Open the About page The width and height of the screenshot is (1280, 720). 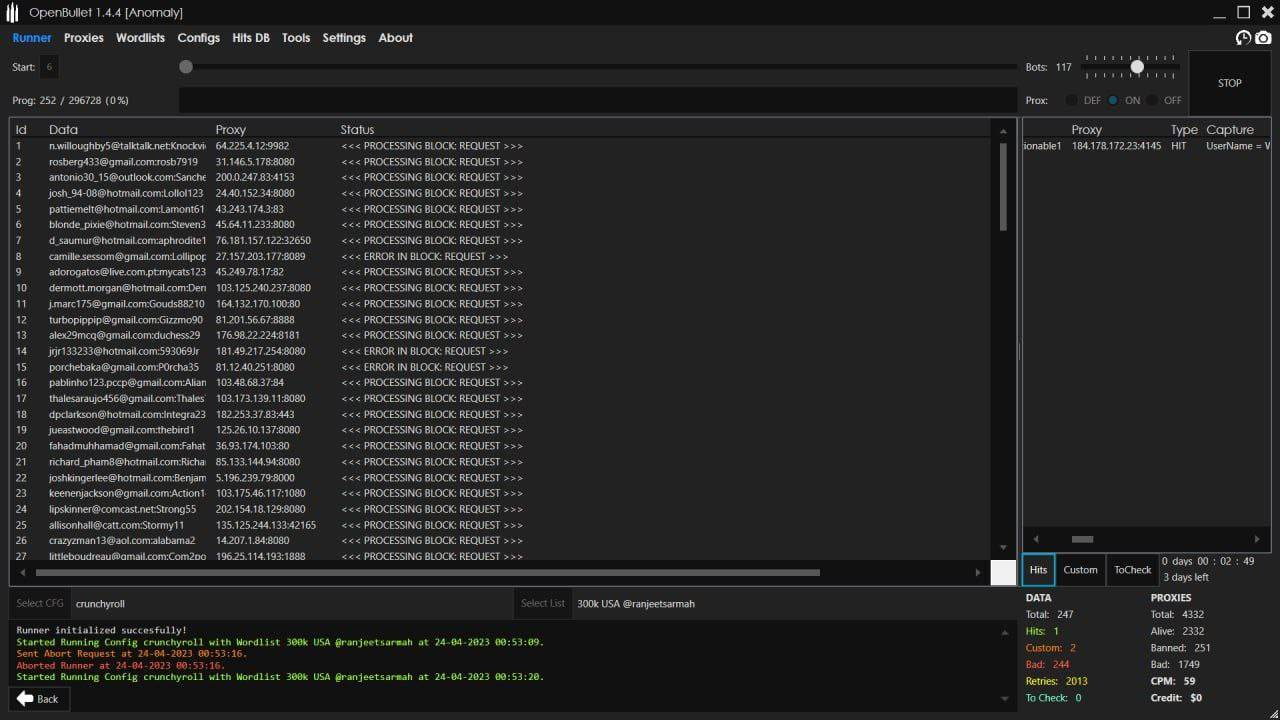[x=395, y=38]
